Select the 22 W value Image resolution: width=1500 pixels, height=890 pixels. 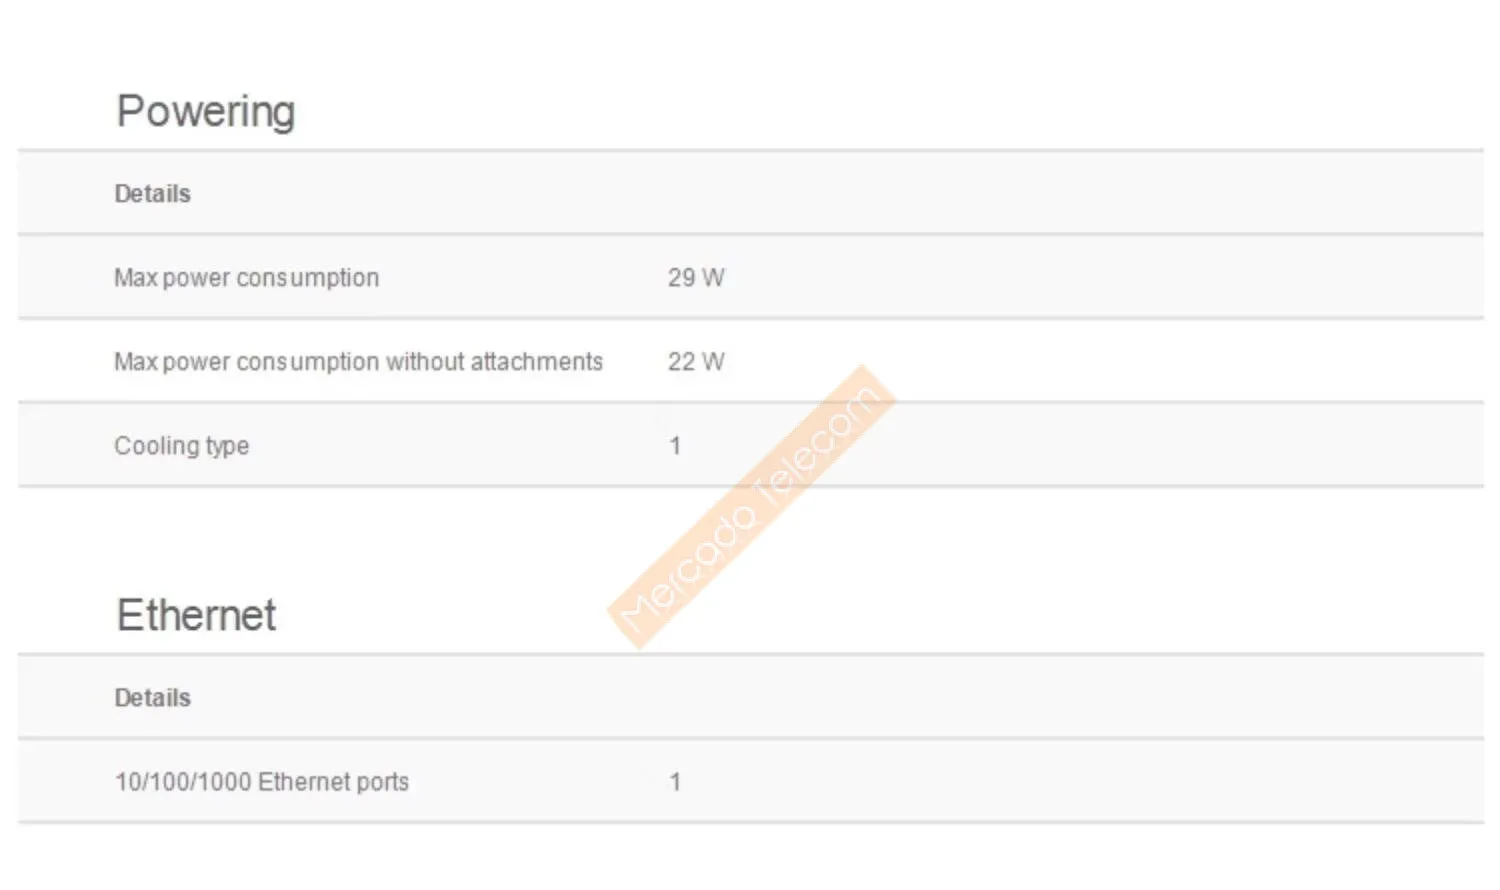[x=696, y=362]
